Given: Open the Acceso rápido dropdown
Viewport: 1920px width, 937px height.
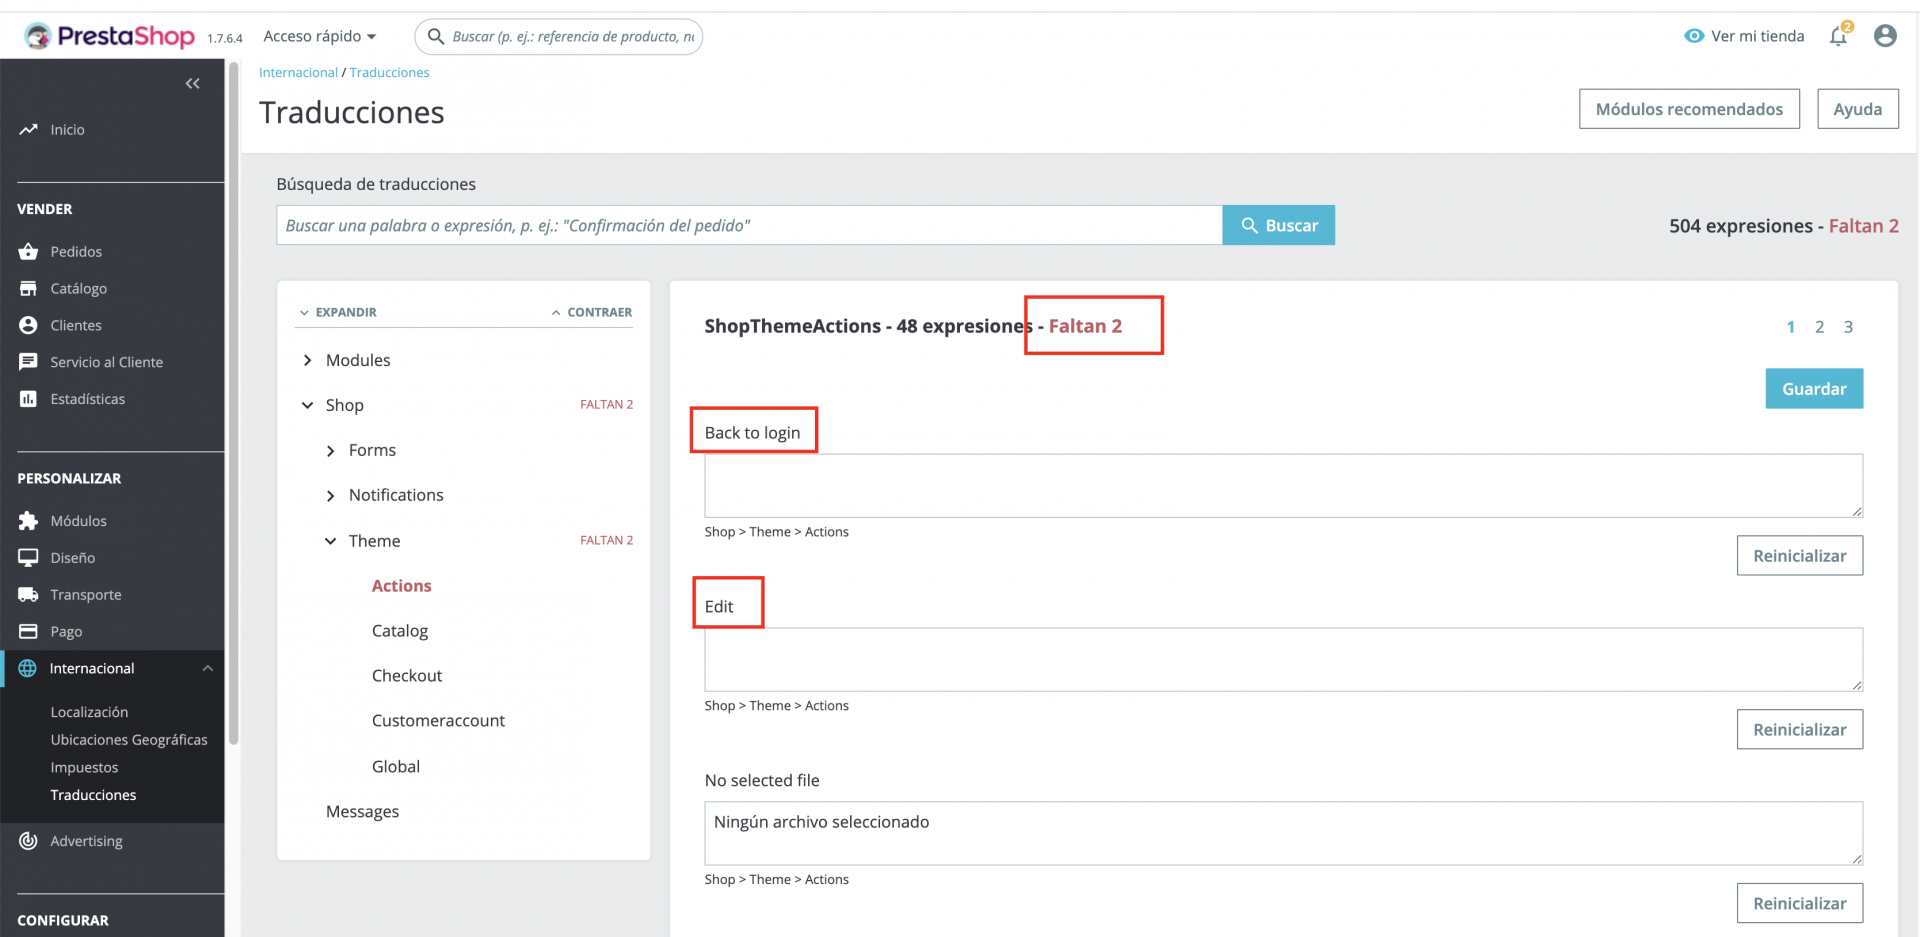Looking at the screenshot, I should (320, 36).
